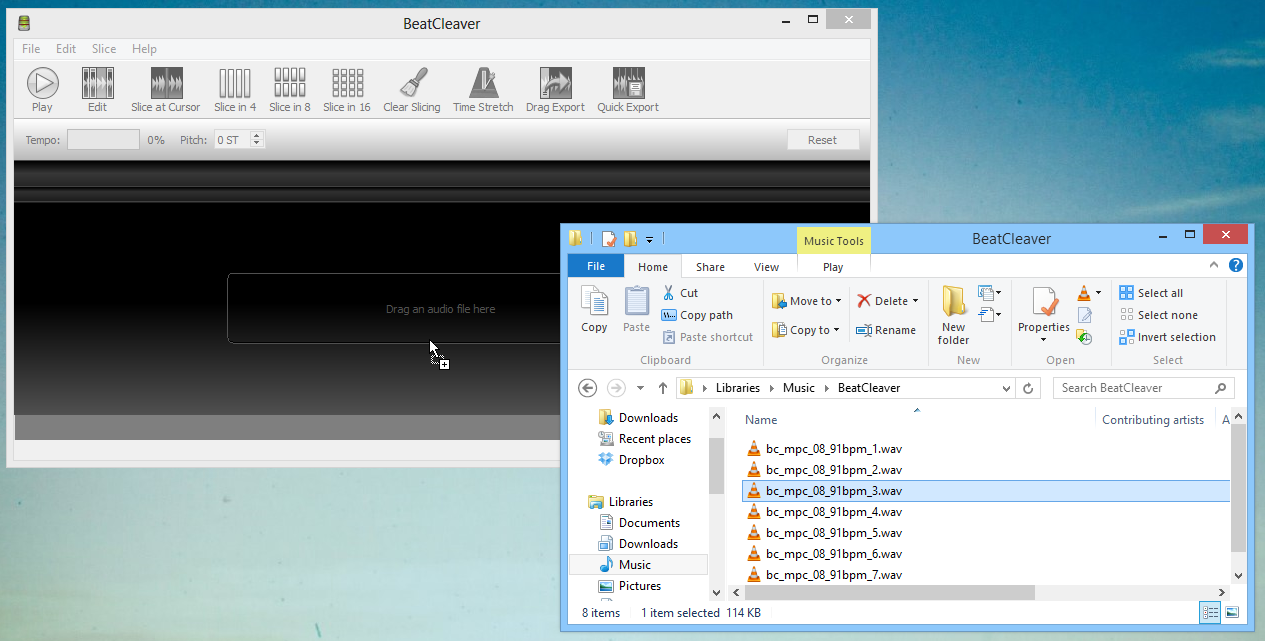The image size is (1265, 641).
Task: Choose Slice in 8 tool
Action: pos(290,84)
